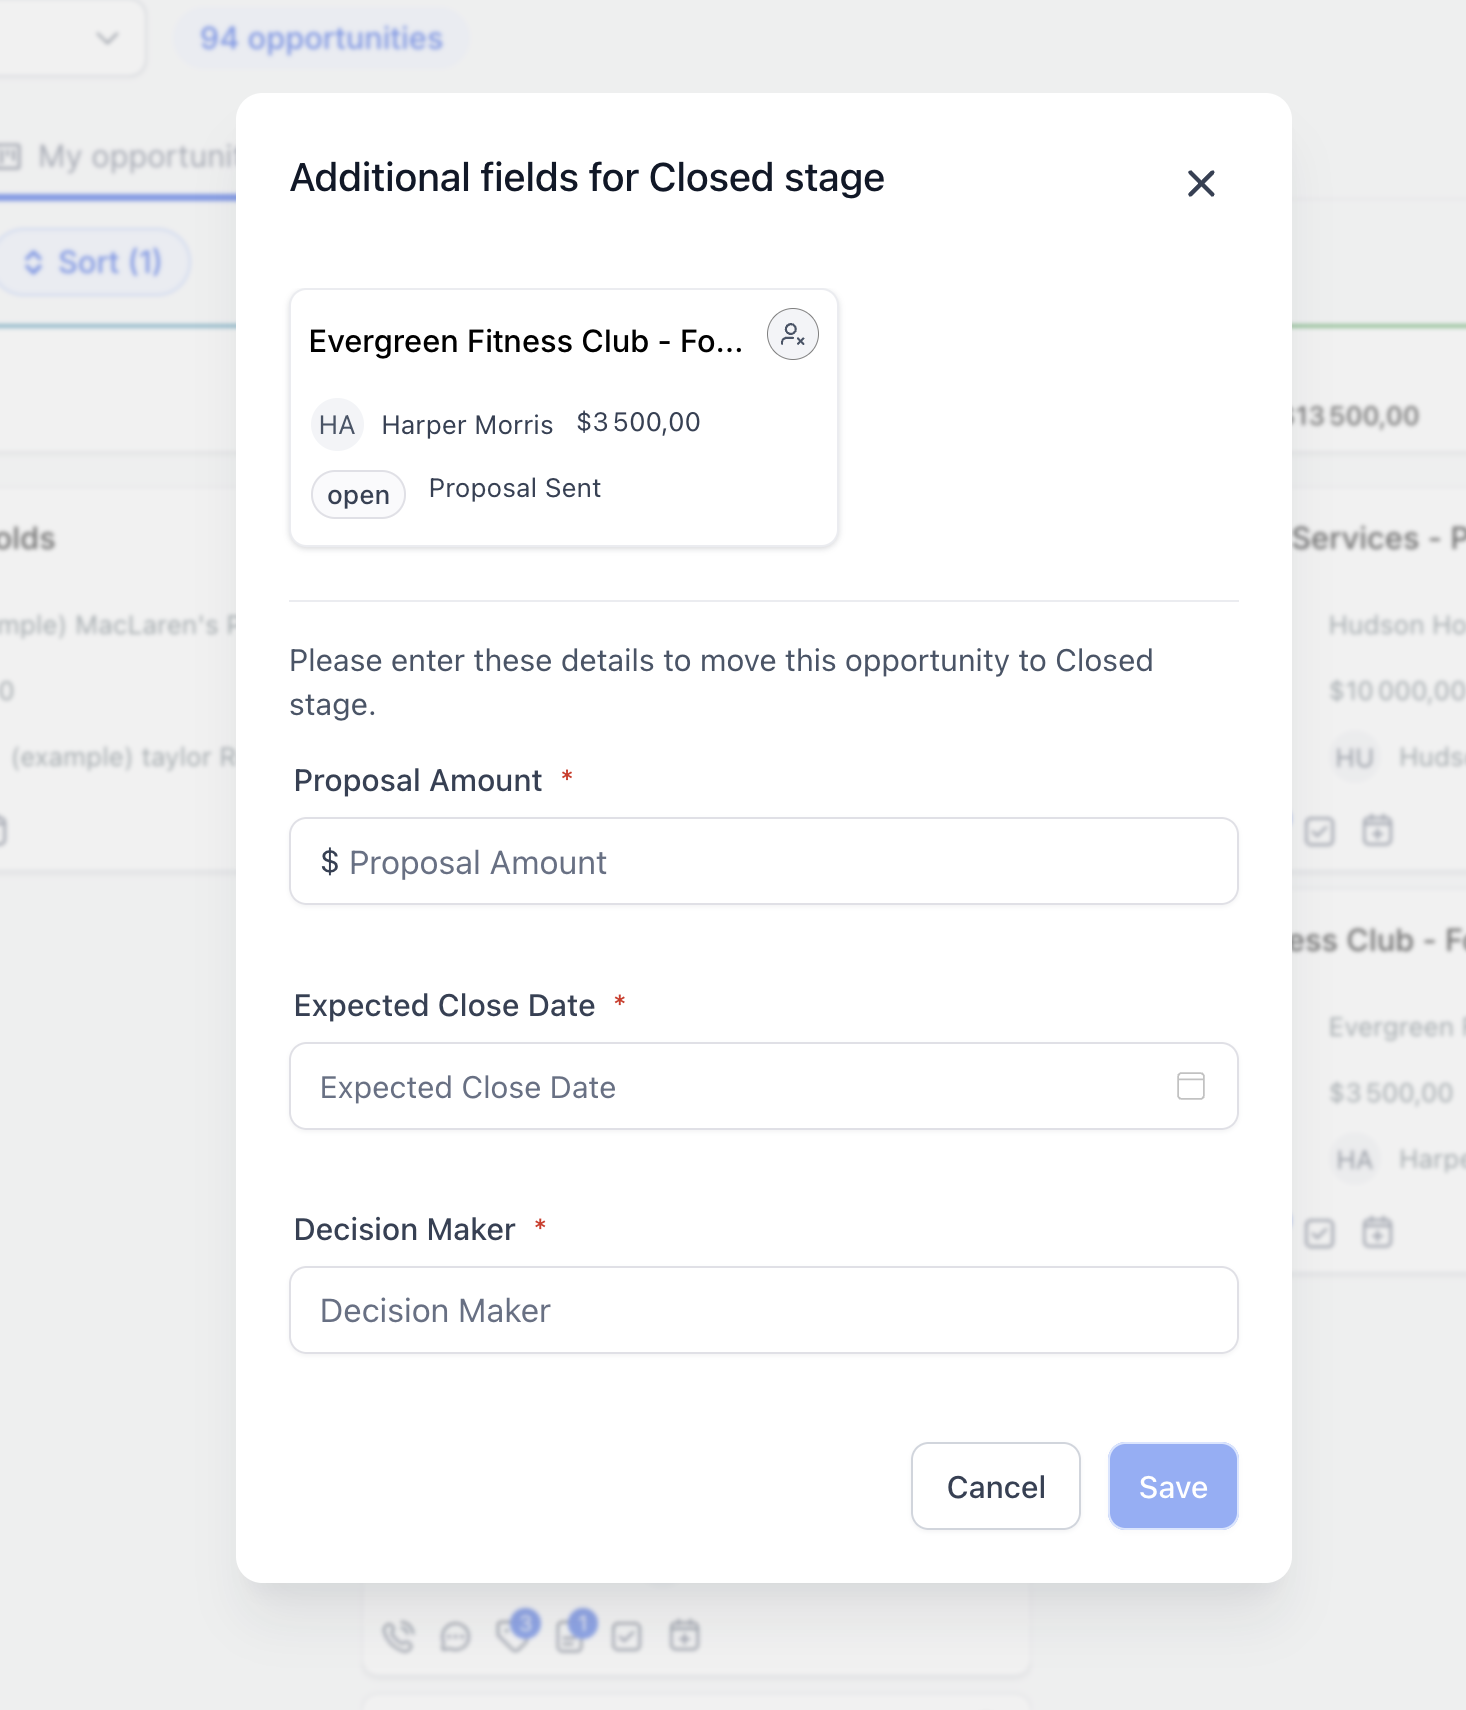Open the chat message icon below the dialog

point(455,1637)
